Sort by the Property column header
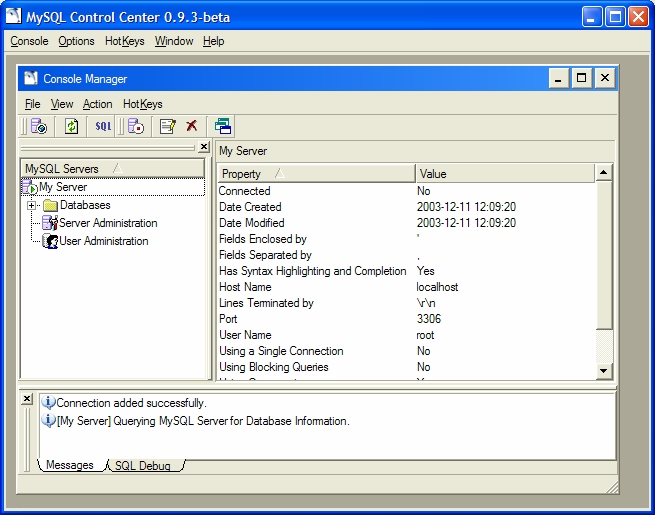 pos(316,173)
